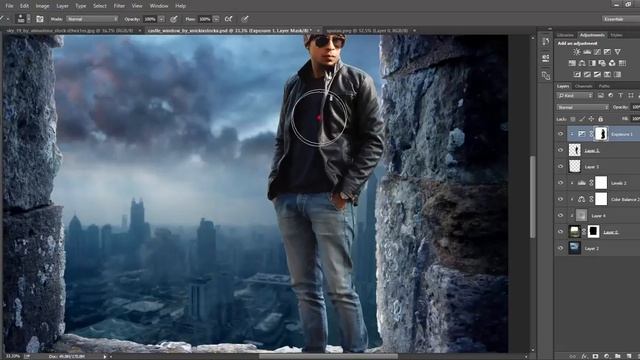Filter layers by adjustment layer kind
Image resolution: width=640 pixels, height=360 pixels.
click(x=611, y=96)
